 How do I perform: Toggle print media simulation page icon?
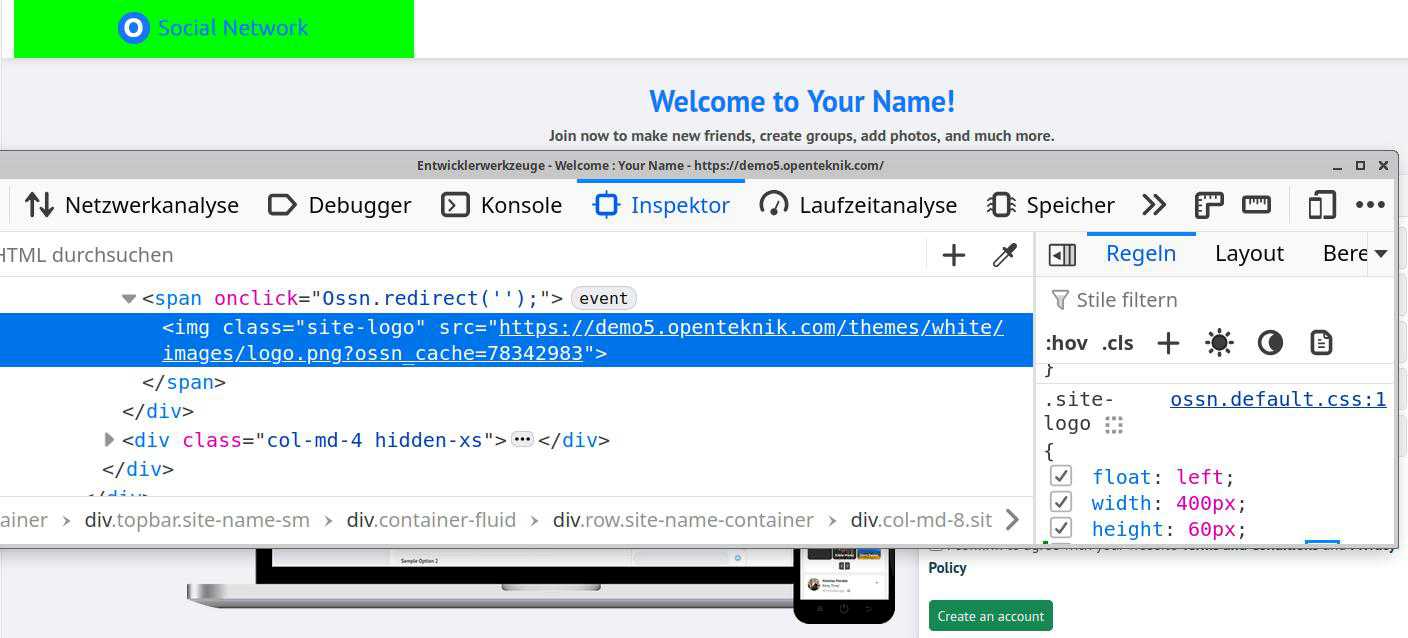pyautogui.click(x=1321, y=343)
